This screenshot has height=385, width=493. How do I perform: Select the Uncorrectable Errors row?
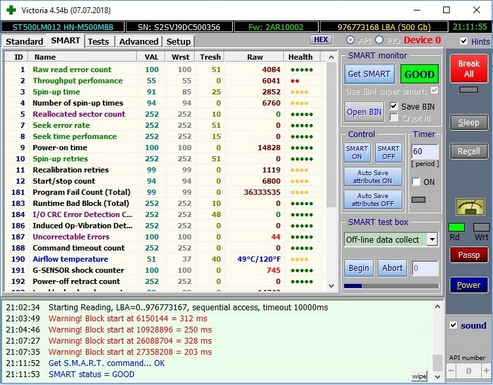165,237
